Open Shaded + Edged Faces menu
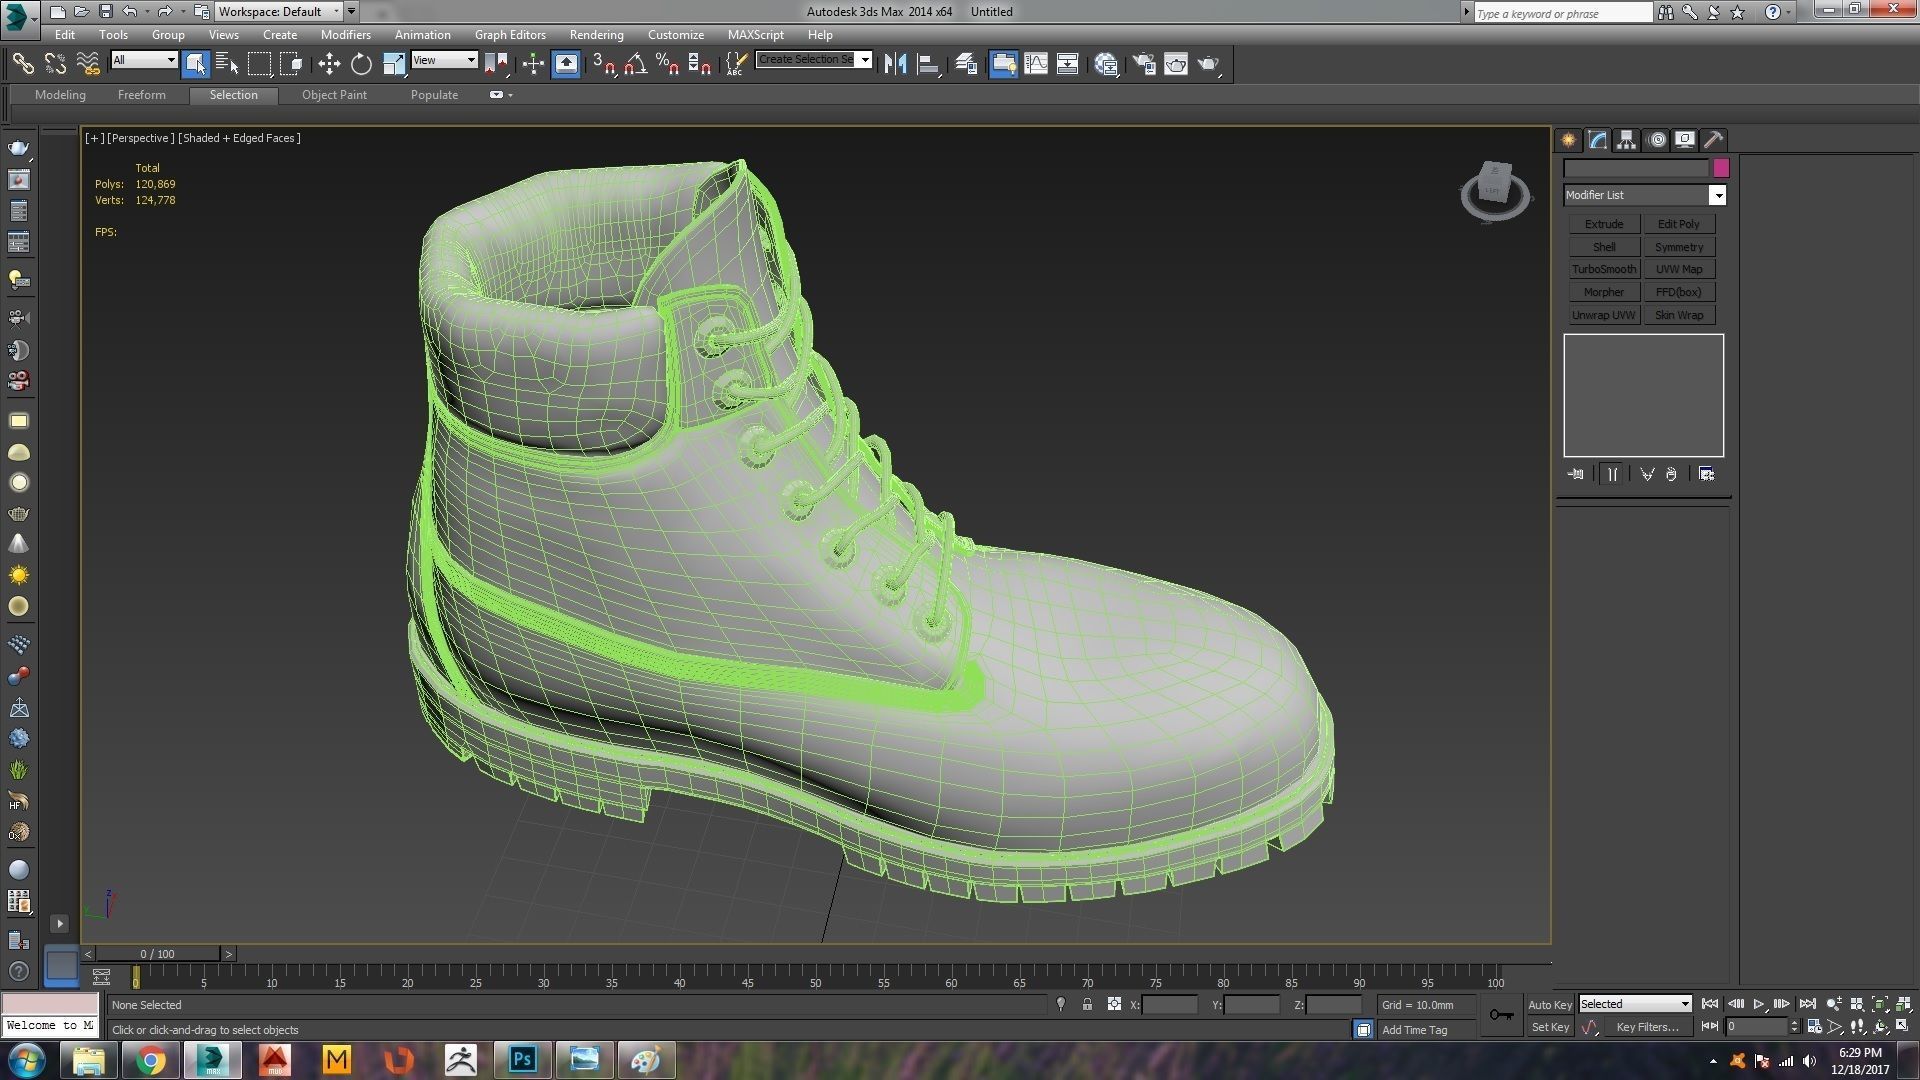The image size is (1920, 1080). point(239,138)
